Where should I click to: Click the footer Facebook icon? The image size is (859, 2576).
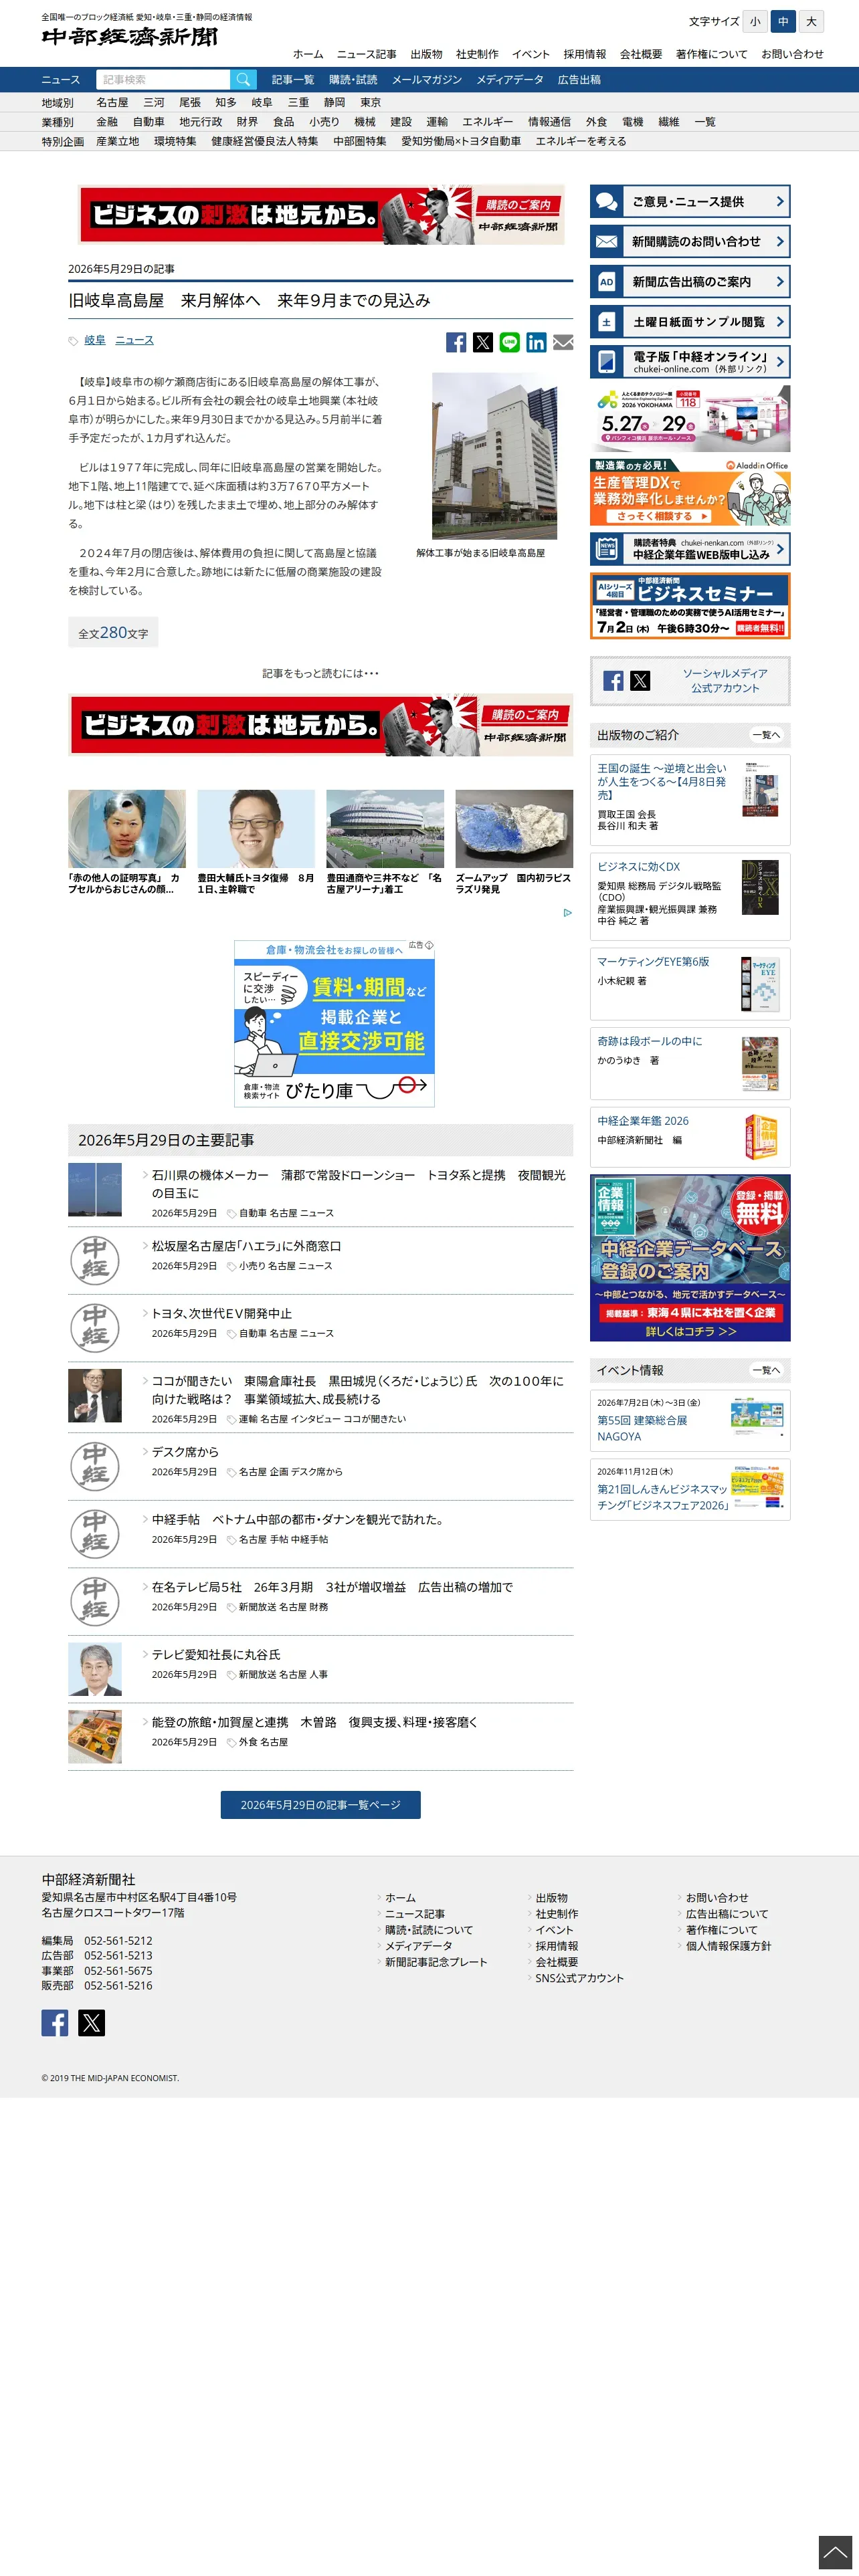pyautogui.click(x=55, y=2022)
